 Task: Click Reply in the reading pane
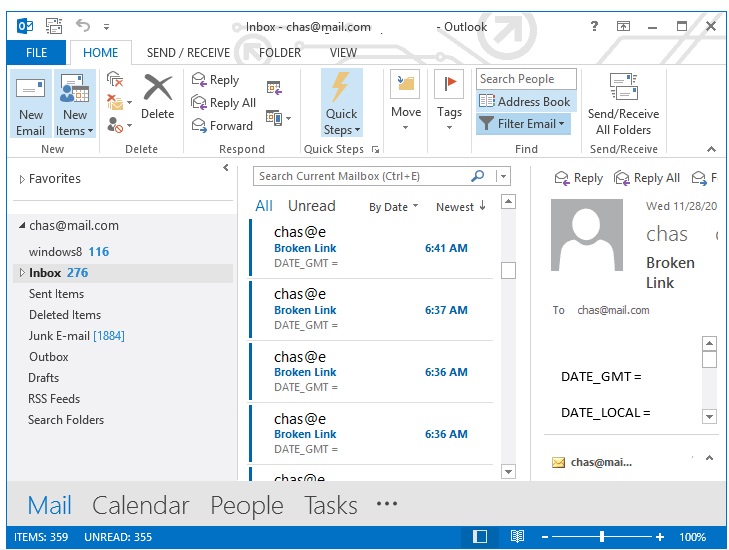579,178
